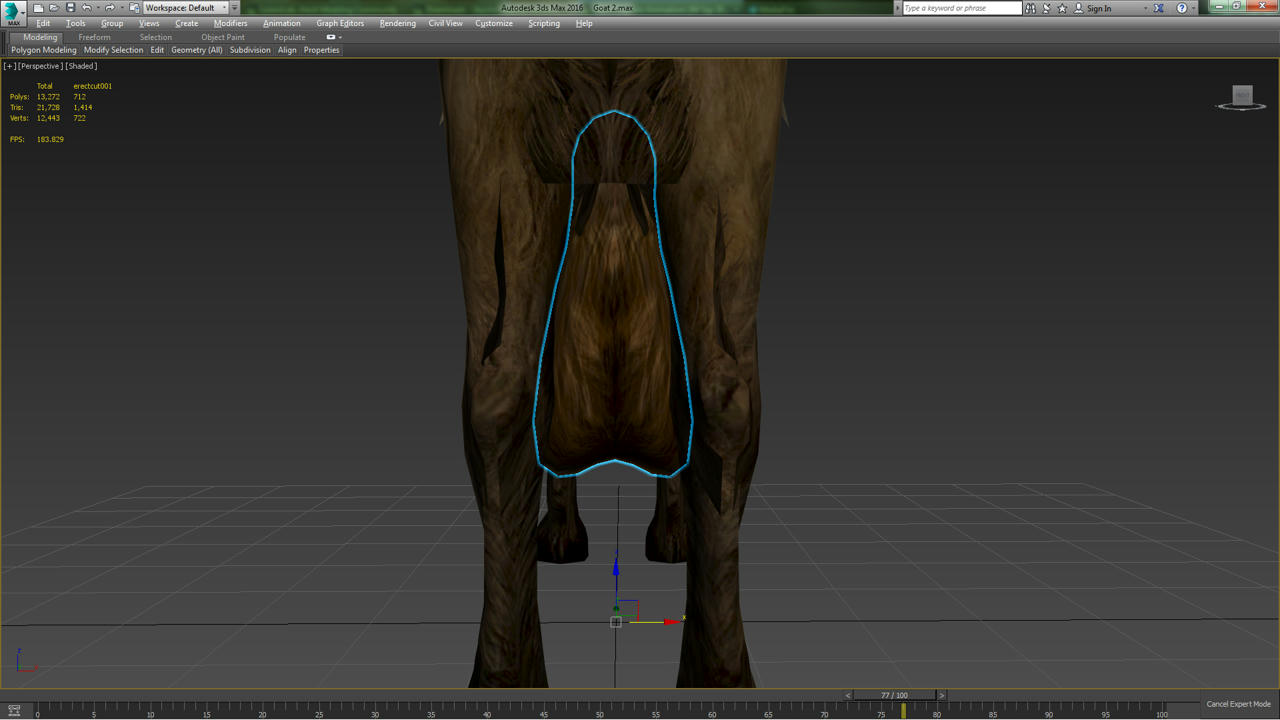Click the [+] viewport general label

coord(10,66)
